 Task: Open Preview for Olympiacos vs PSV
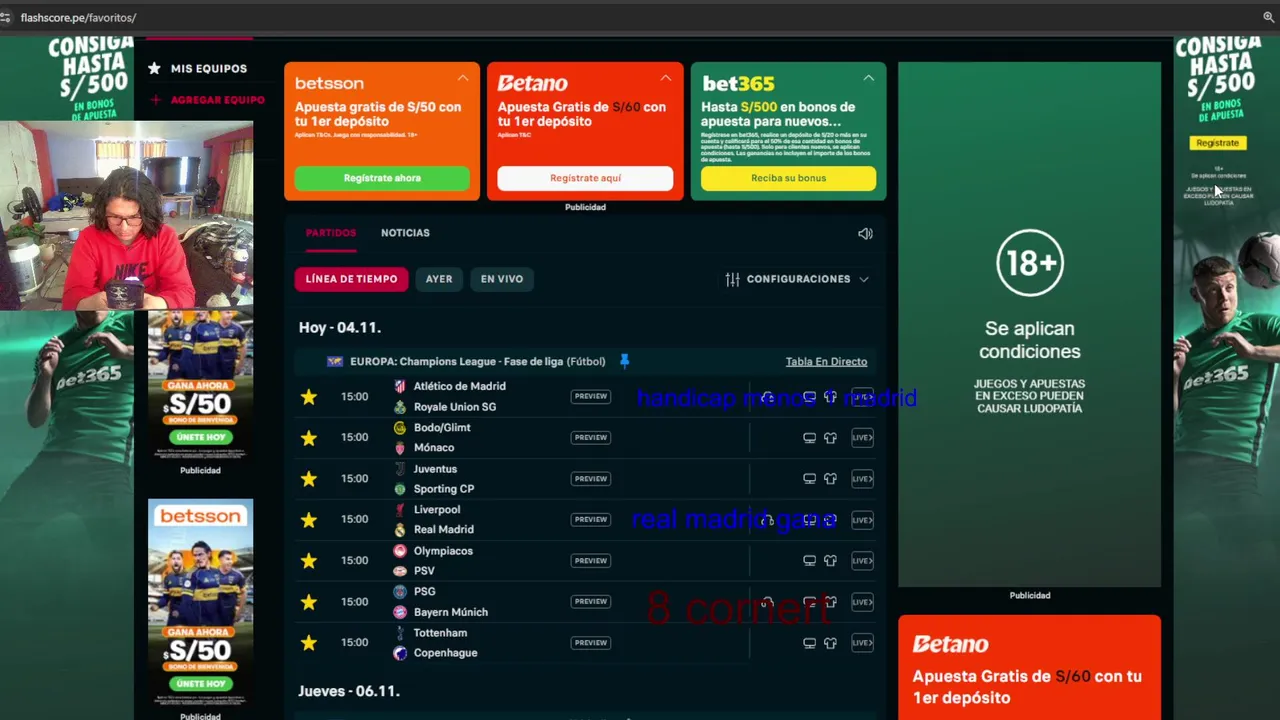[590, 560]
